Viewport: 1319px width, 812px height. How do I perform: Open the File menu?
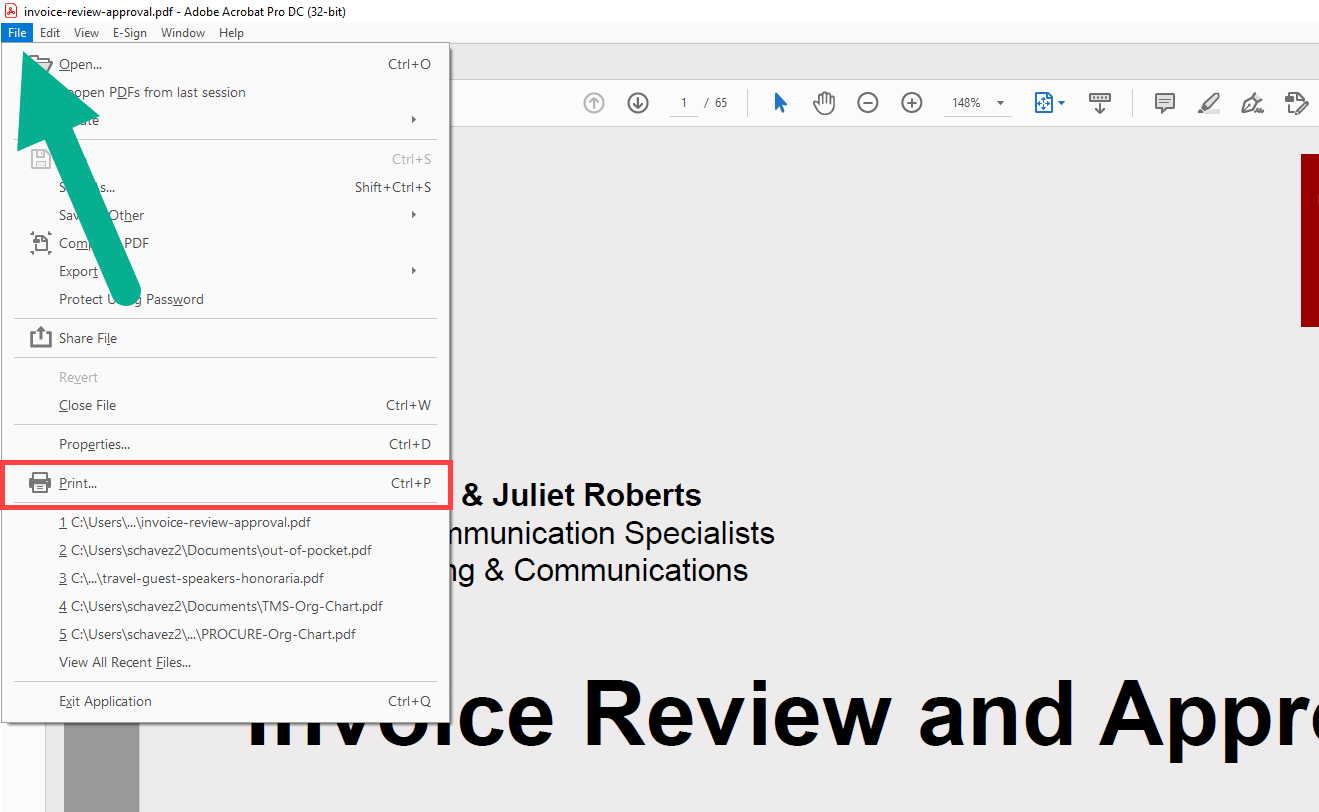(17, 33)
